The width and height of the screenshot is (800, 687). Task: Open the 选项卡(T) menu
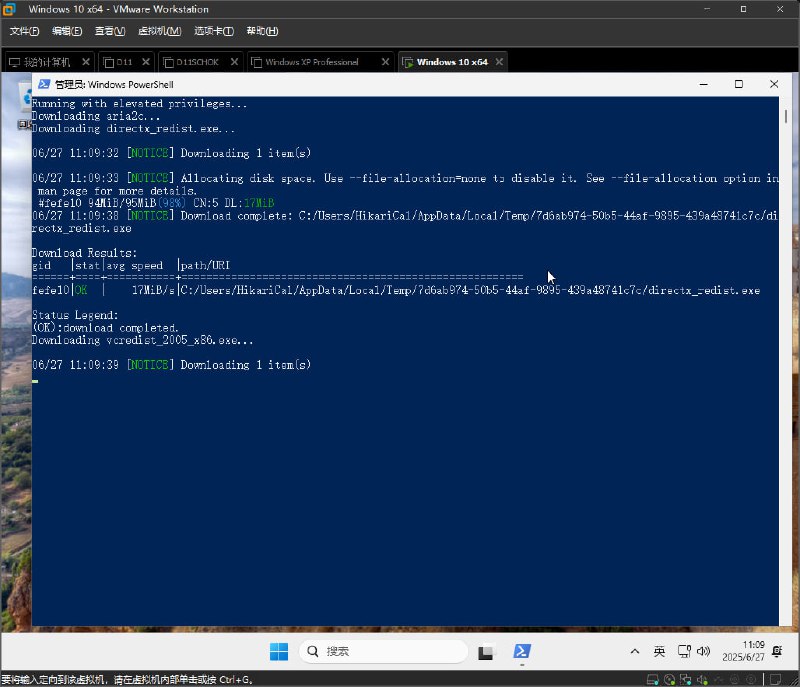click(214, 31)
